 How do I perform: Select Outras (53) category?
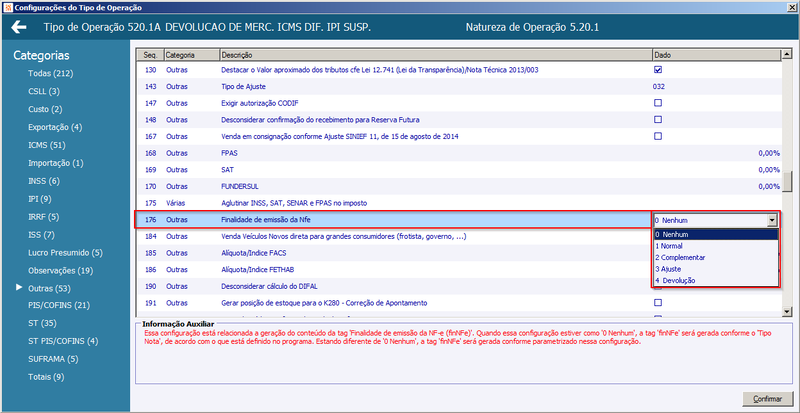49,288
